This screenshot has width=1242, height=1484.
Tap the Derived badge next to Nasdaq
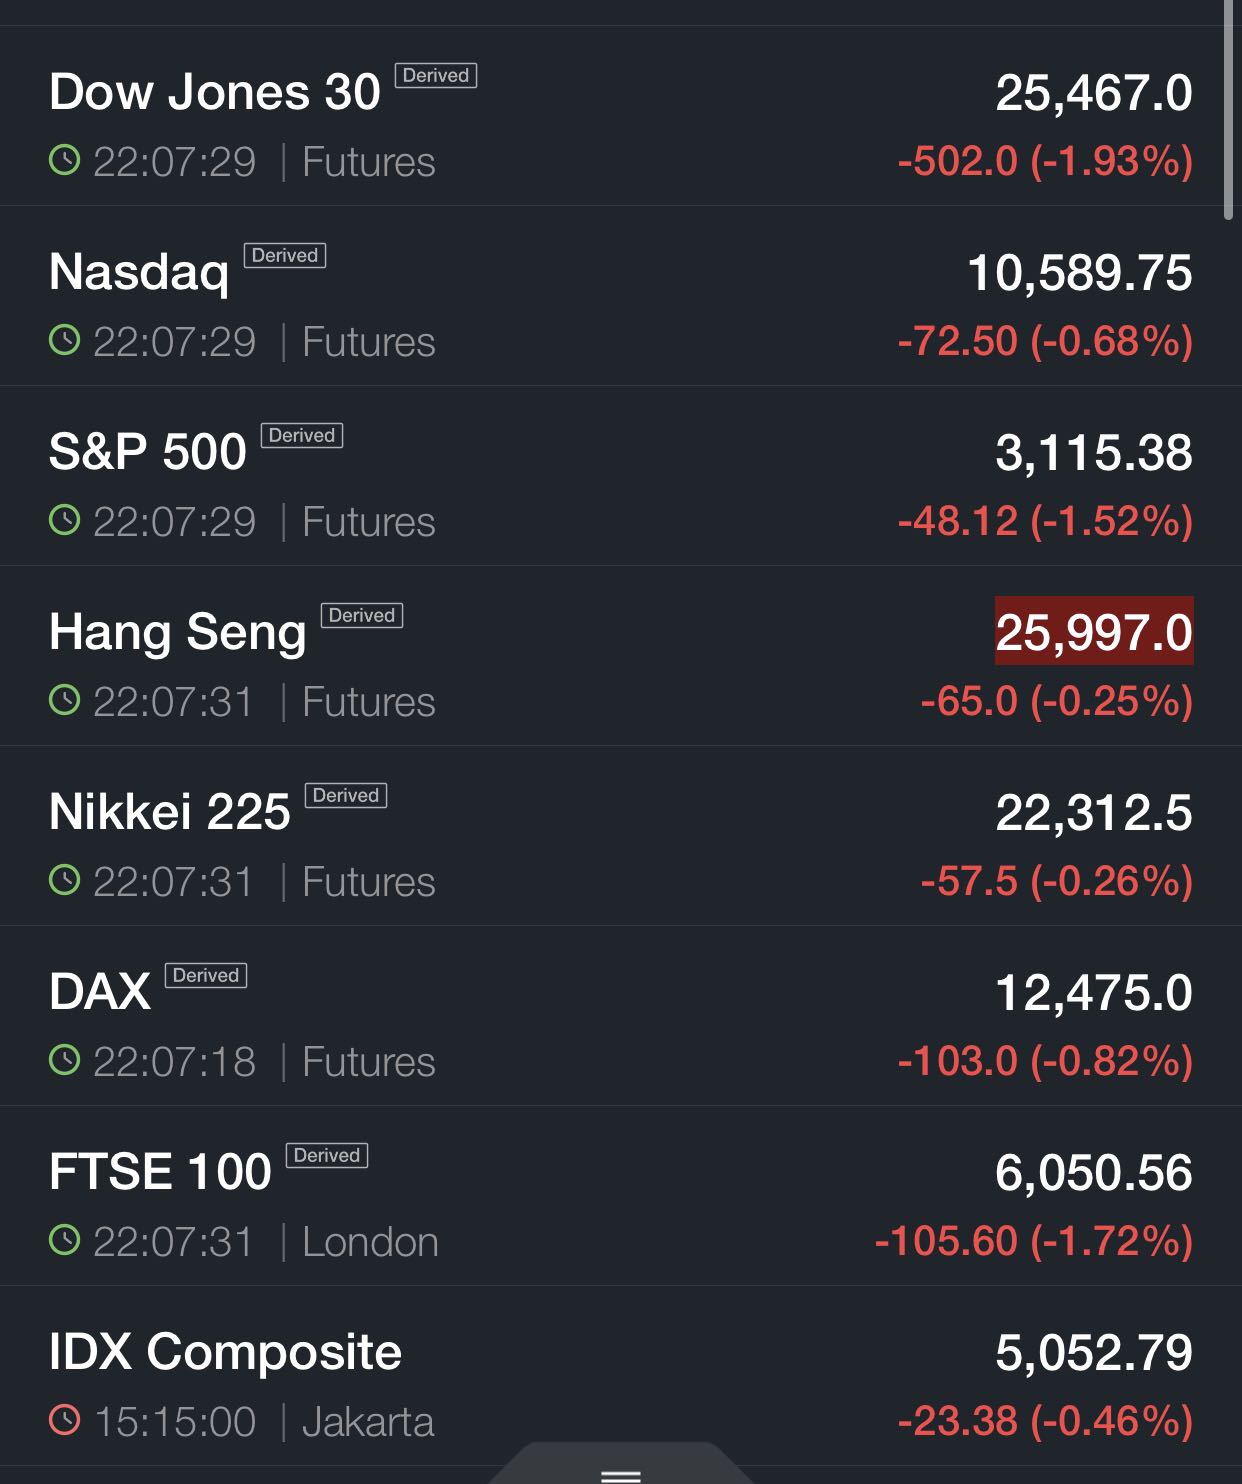pyautogui.click(x=285, y=256)
